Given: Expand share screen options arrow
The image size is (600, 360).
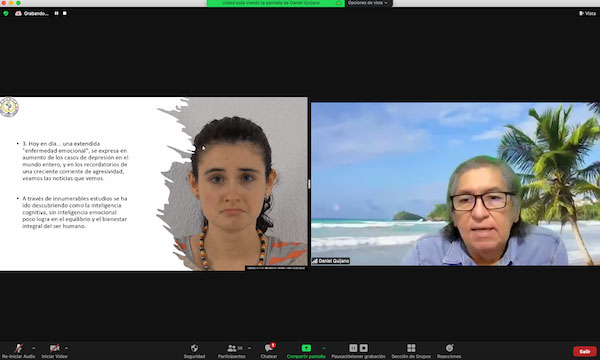Looking at the screenshot, I should point(324,348).
